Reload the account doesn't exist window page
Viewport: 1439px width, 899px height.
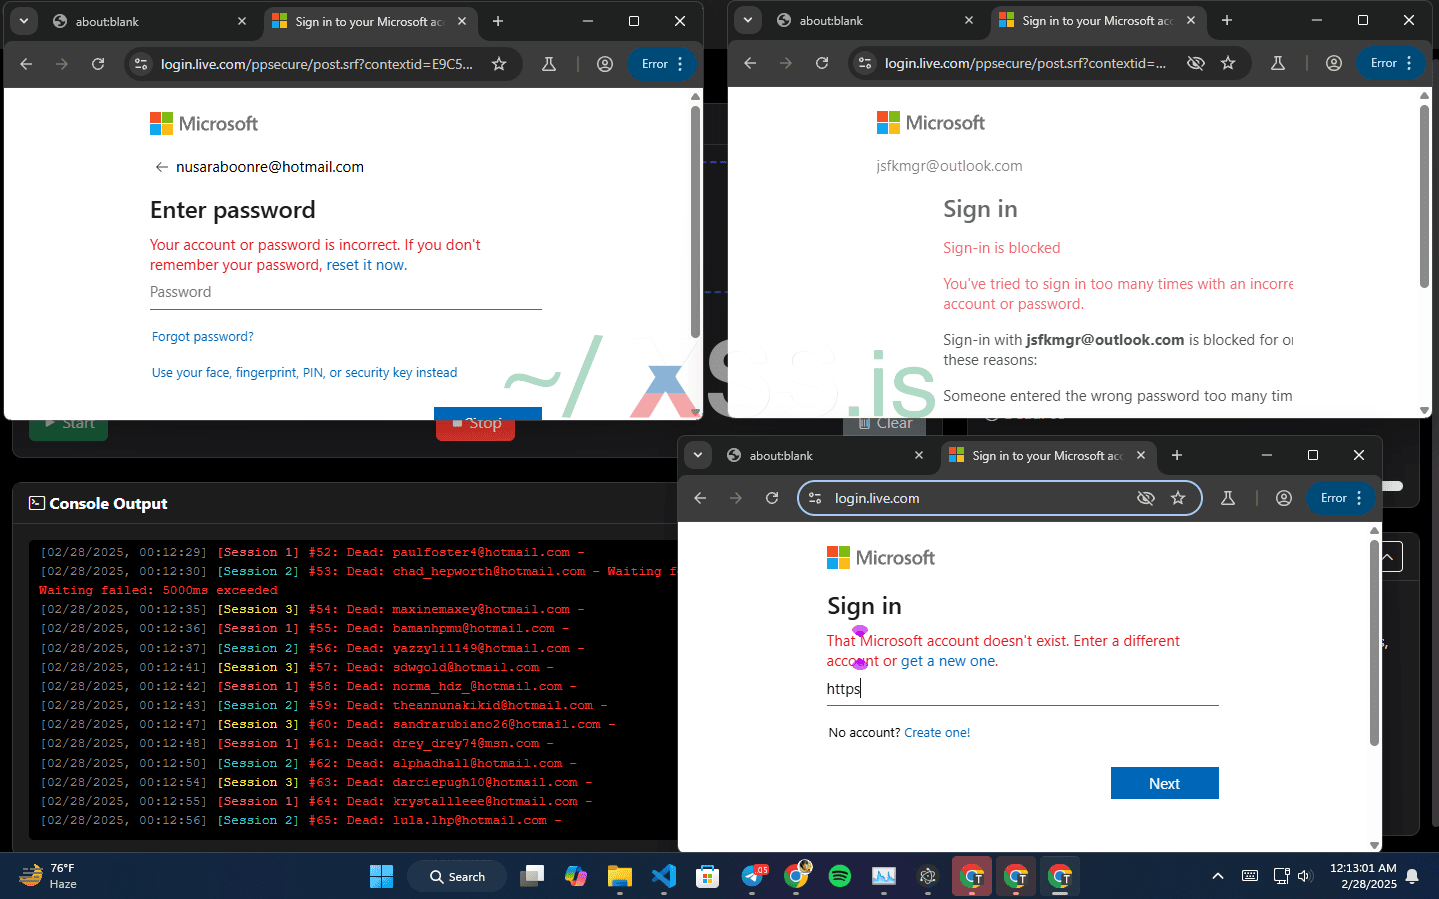pyautogui.click(x=772, y=498)
